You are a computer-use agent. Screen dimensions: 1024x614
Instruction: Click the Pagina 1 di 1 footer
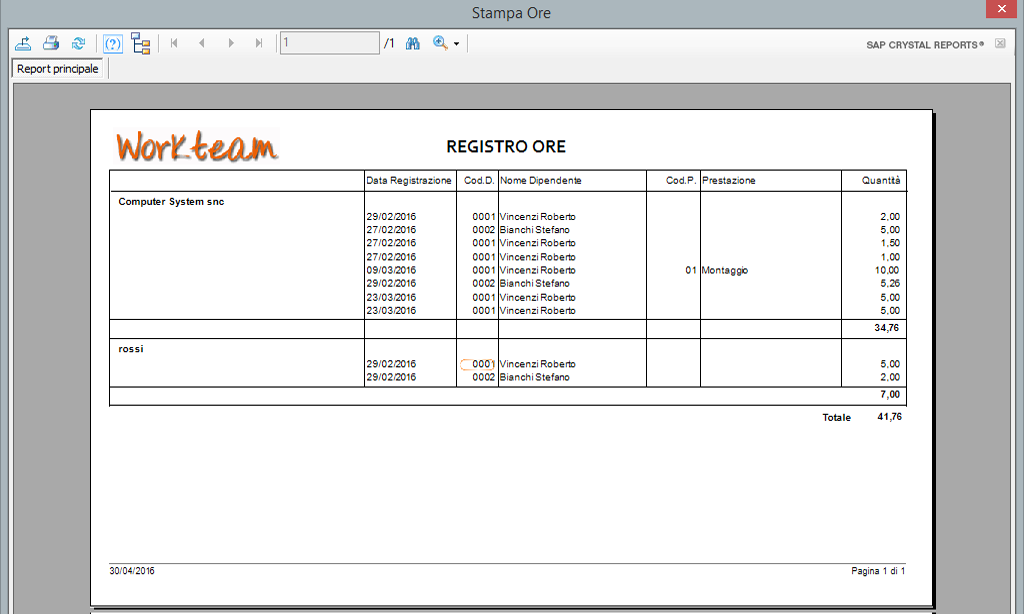coord(878,571)
